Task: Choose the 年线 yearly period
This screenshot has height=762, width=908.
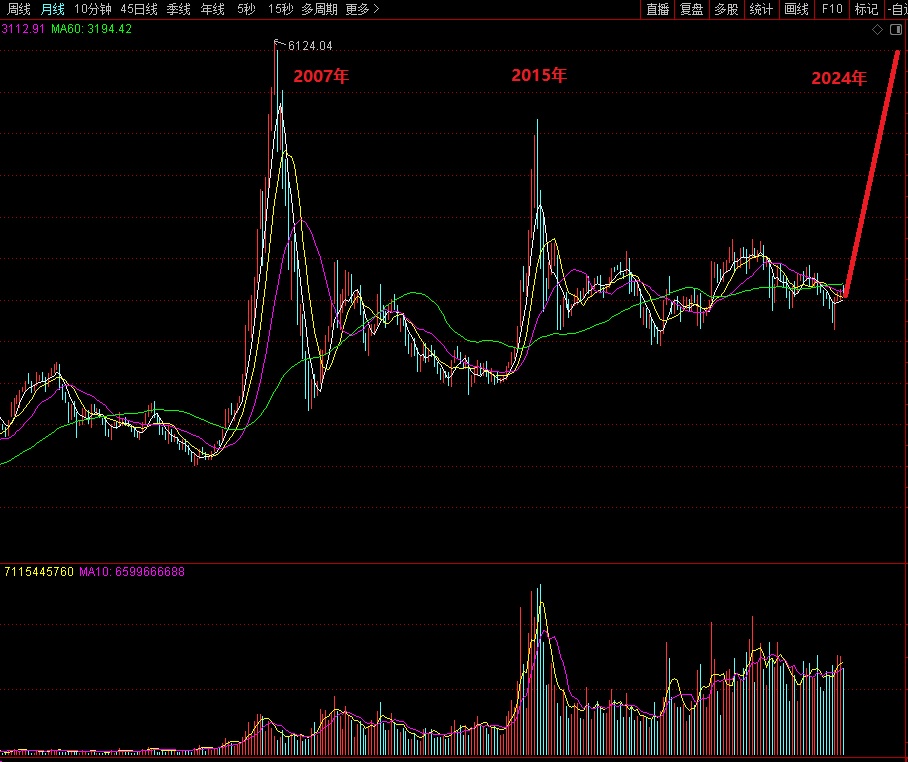Action: tap(212, 9)
